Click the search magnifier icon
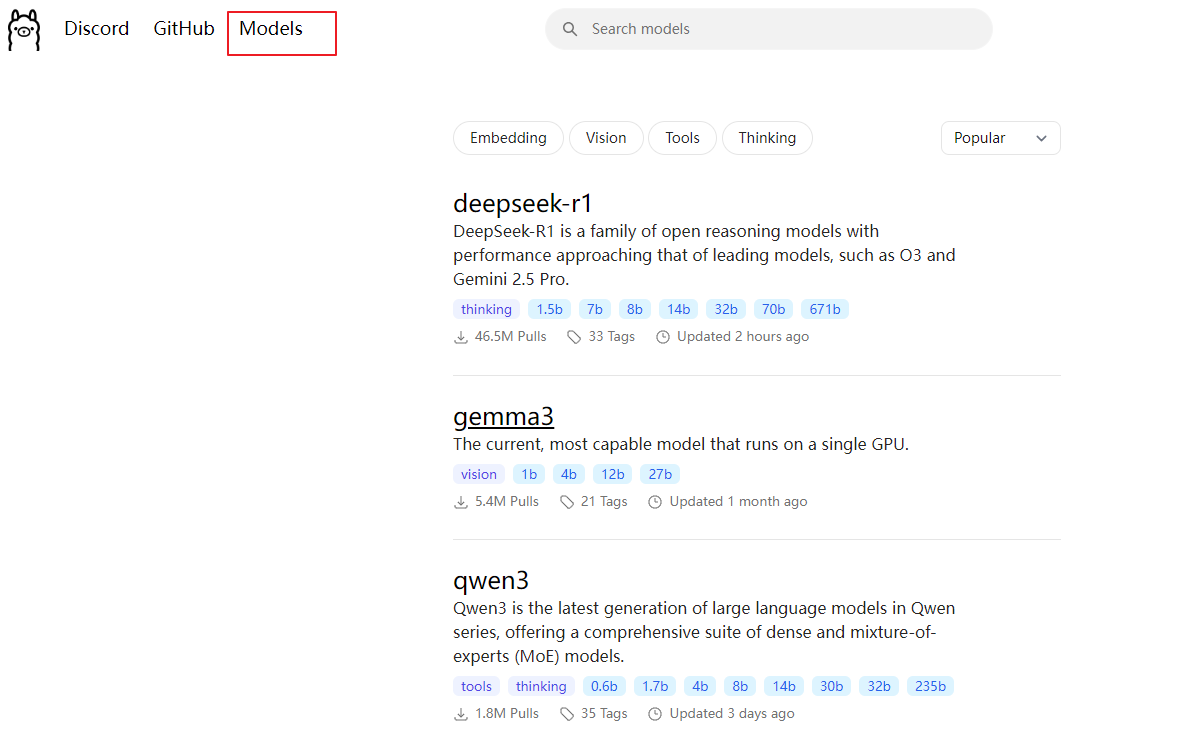The height and width of the screenshot is (738, 1186). pyautogui.click(x=570, y=29)
